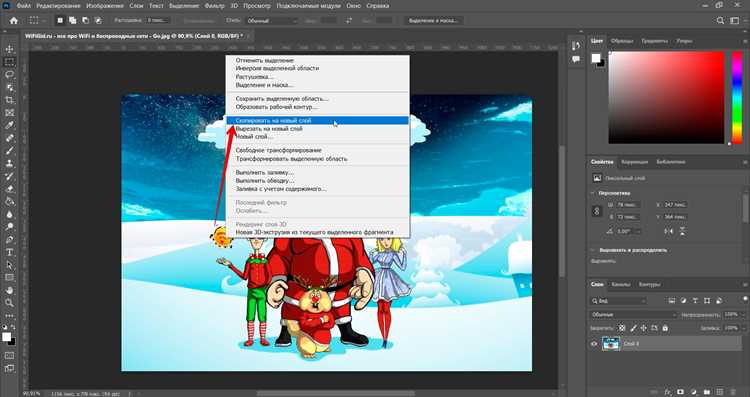750x397 pixels.
Task: Select the Pen tool
Action: [10, 240]
